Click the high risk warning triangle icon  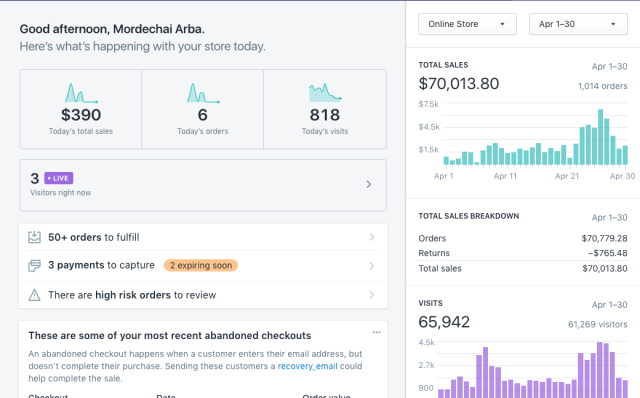point(34,295)
